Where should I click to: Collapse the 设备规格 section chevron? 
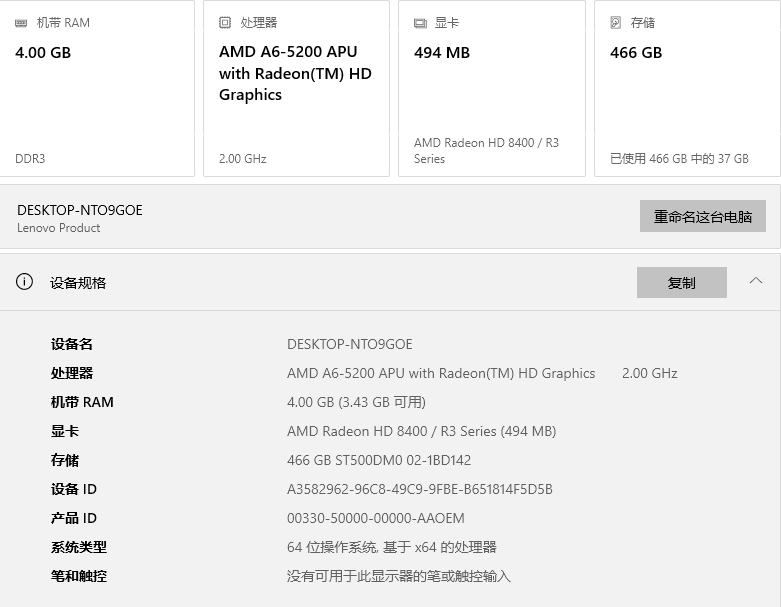click(x=756, y=280)
